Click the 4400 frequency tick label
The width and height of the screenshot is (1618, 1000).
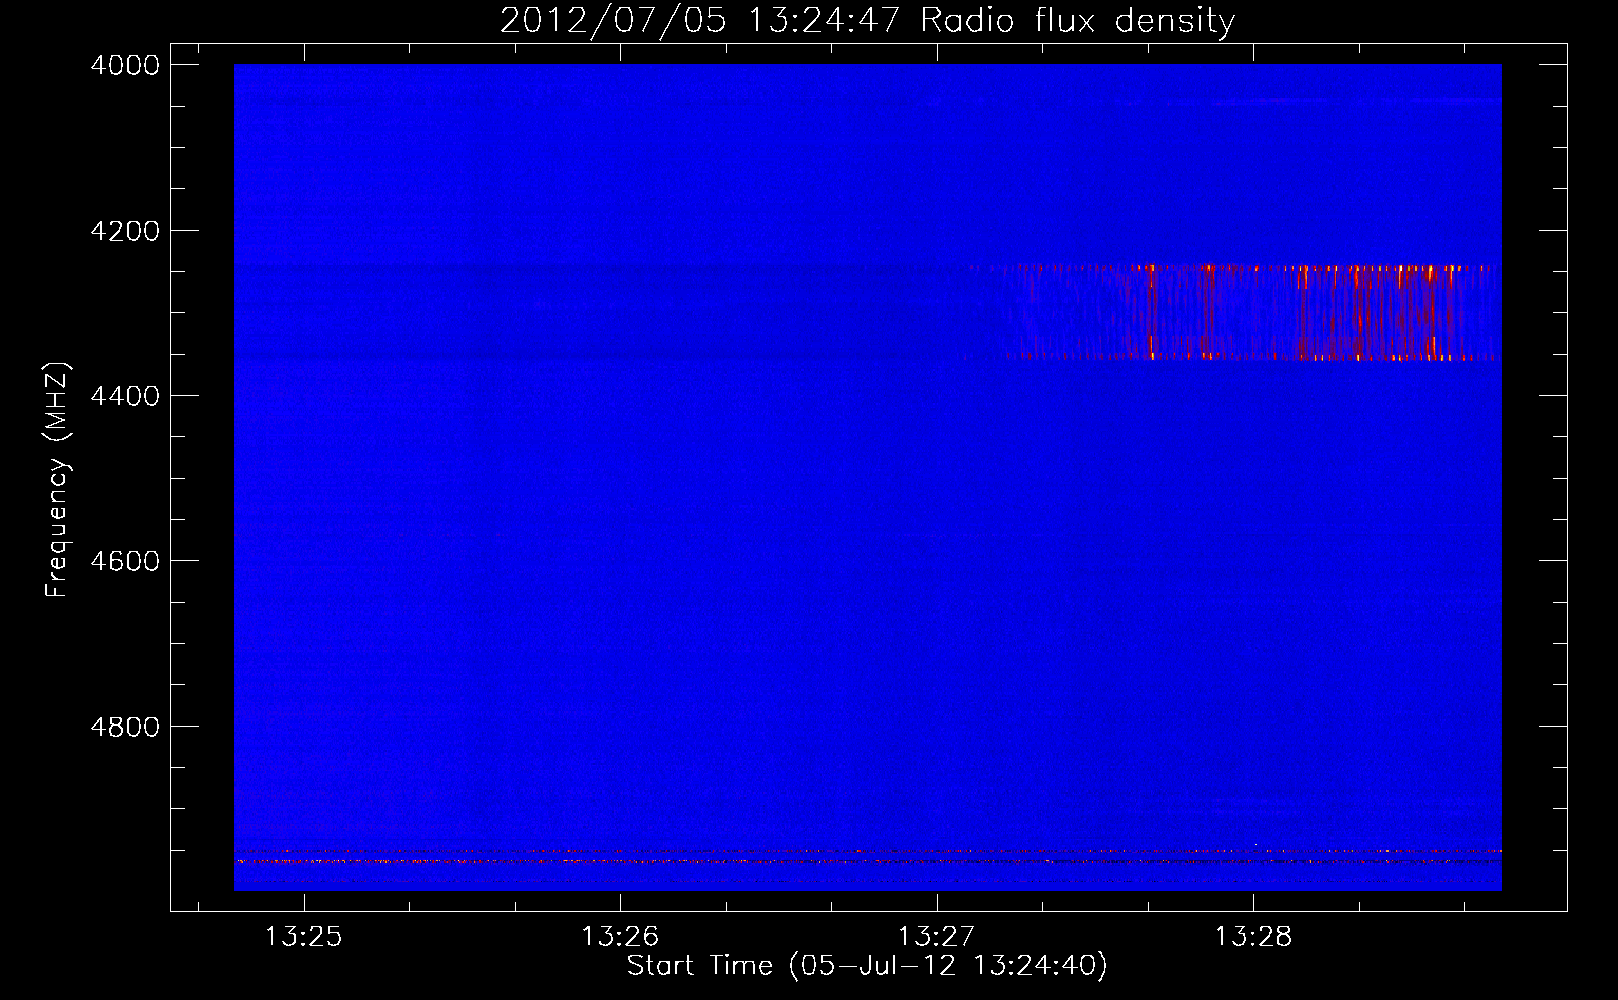coord(125,396)
